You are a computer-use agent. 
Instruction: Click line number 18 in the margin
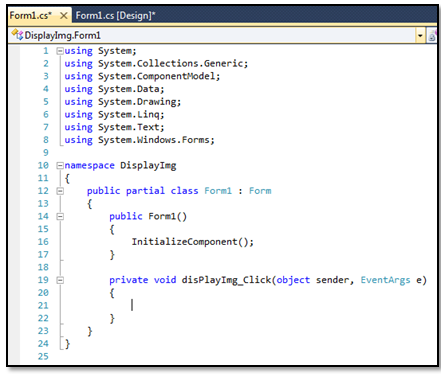(x=43, y=267)
